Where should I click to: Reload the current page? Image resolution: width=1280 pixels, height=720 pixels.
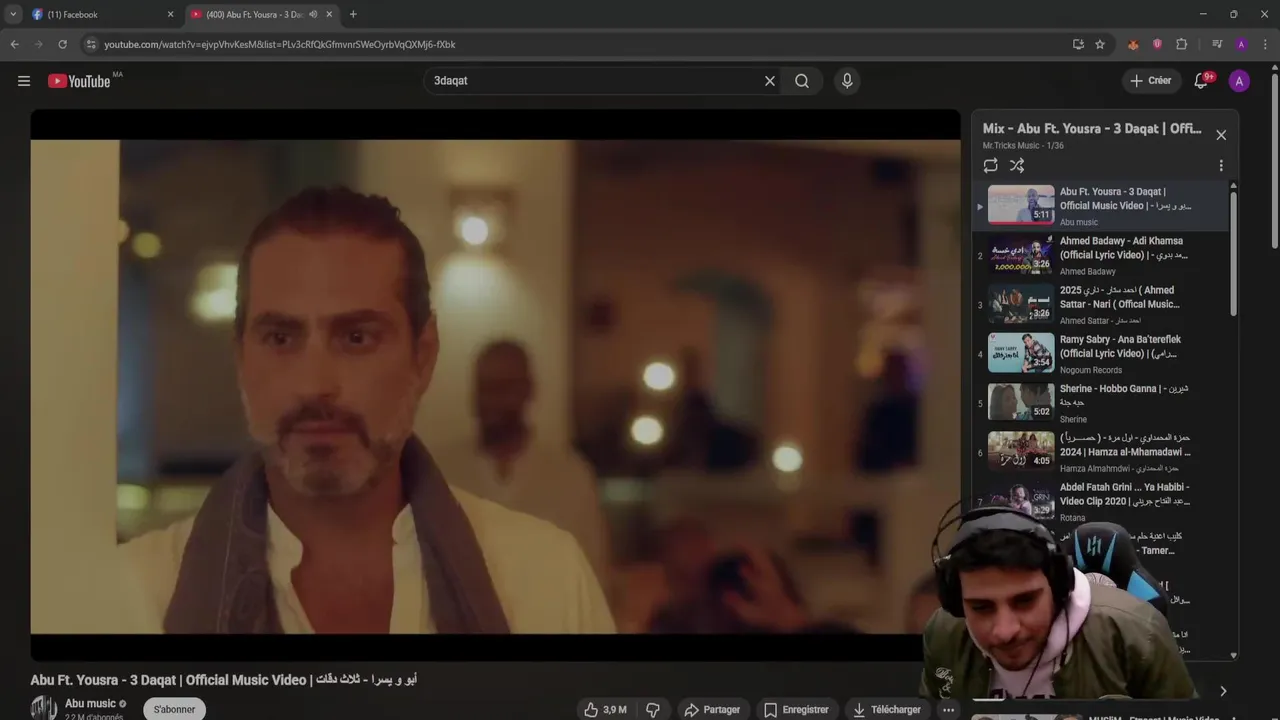click(62, 44)
